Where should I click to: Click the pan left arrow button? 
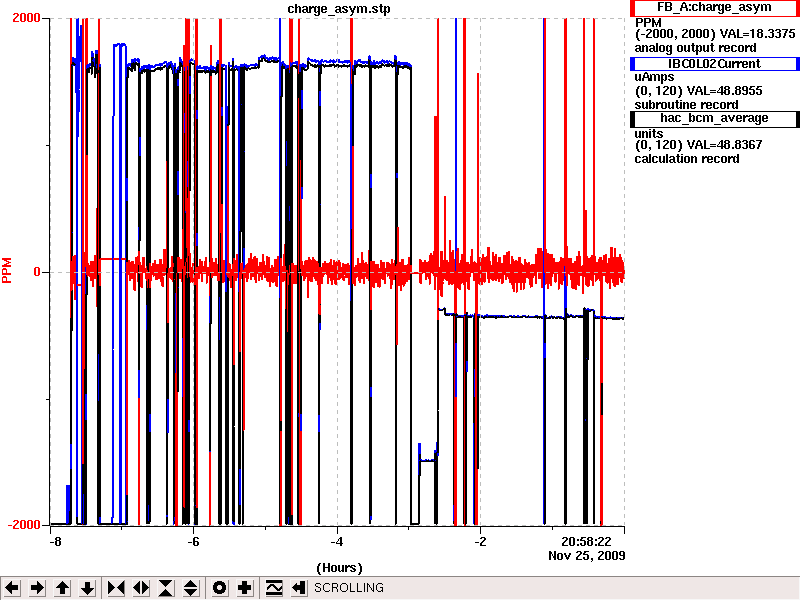(x=12, y=588)
